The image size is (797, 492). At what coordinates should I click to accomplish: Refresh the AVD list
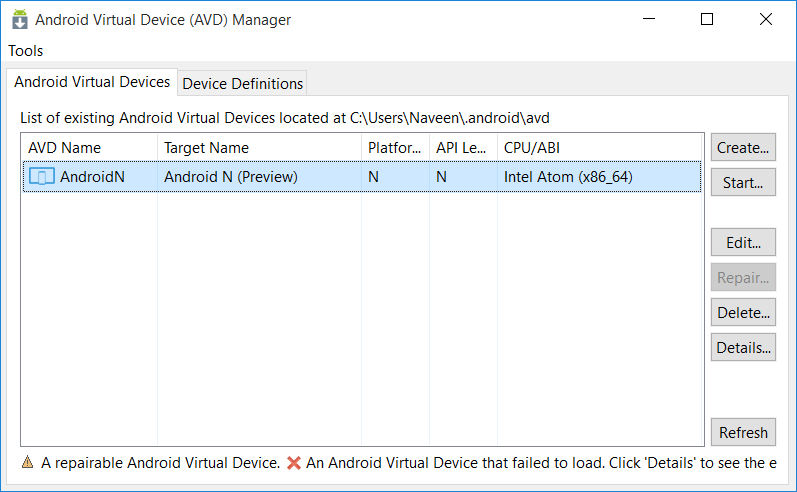click(x=743, y=433)
